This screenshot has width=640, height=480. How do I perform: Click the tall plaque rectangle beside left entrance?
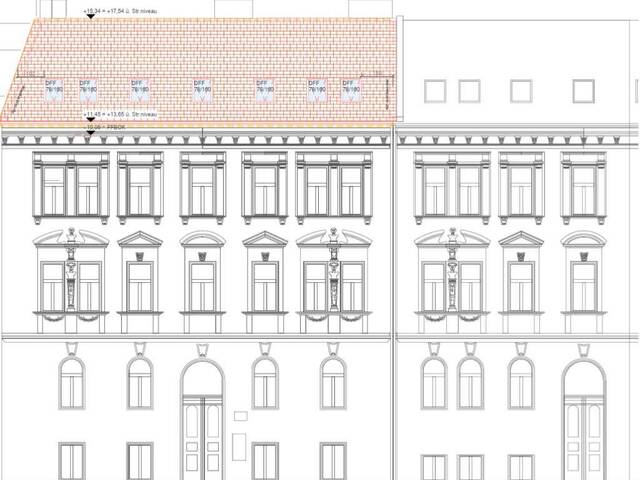point(240,447)
